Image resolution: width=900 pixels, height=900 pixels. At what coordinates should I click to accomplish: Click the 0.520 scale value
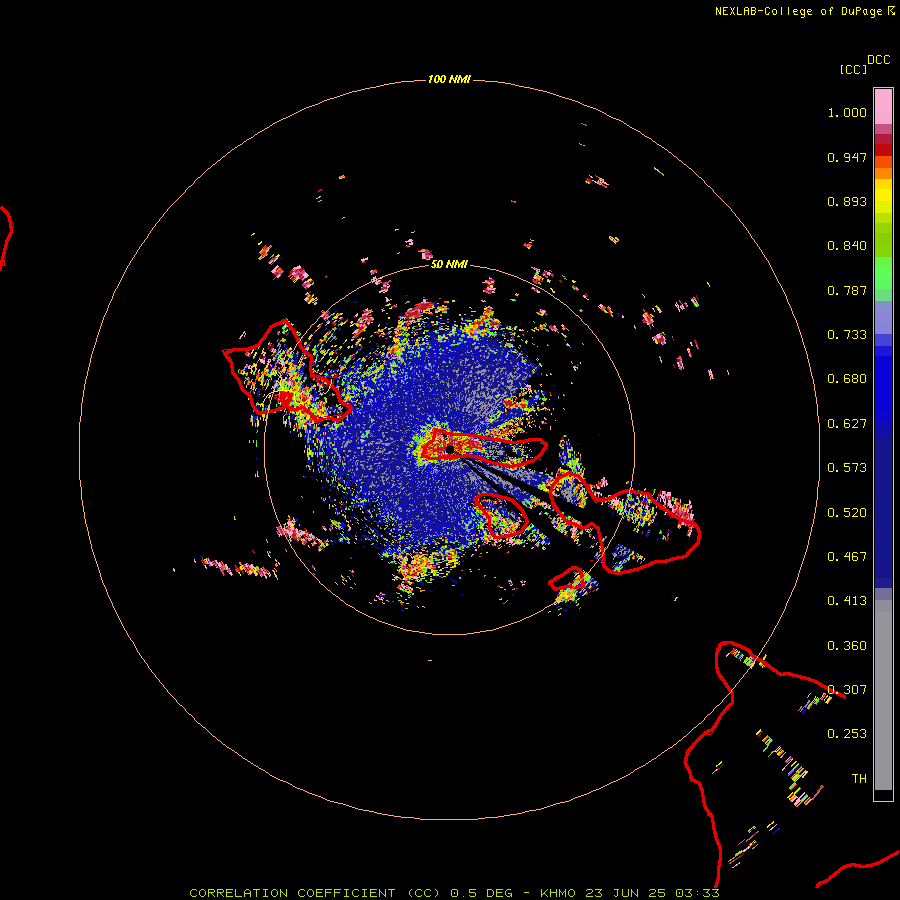(847, 513)
